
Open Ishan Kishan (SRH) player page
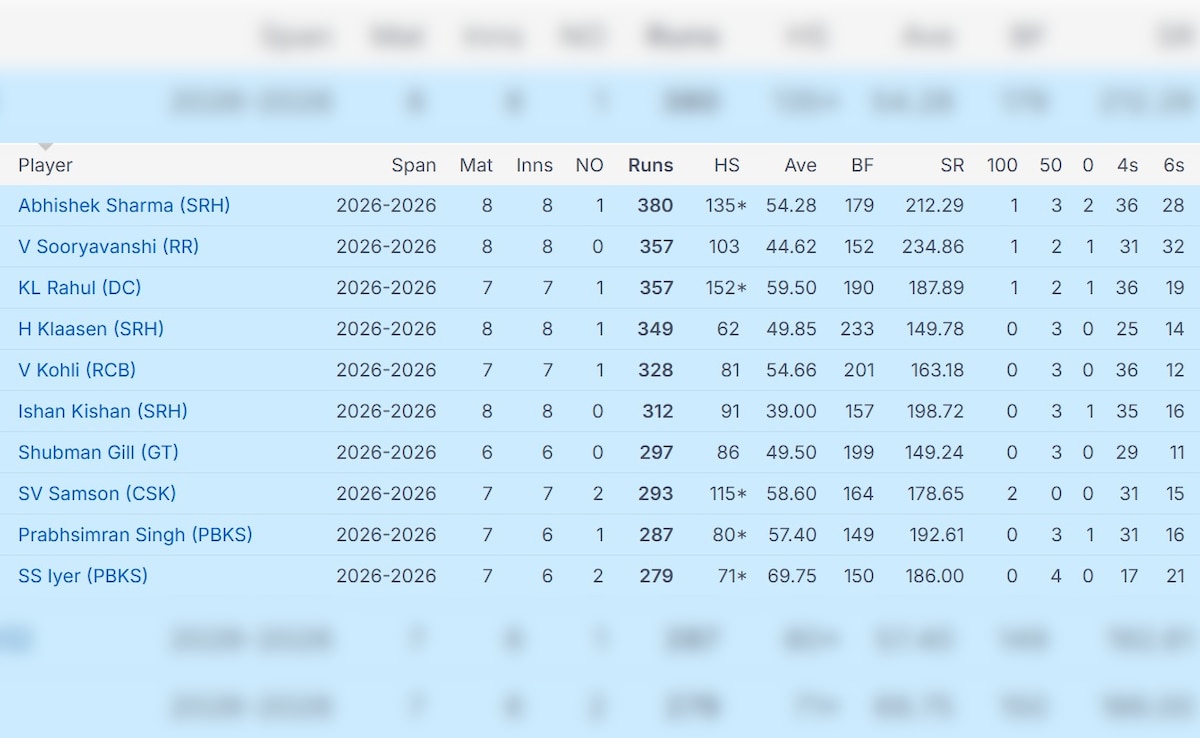pyautogui.click(x=103, y=411)
